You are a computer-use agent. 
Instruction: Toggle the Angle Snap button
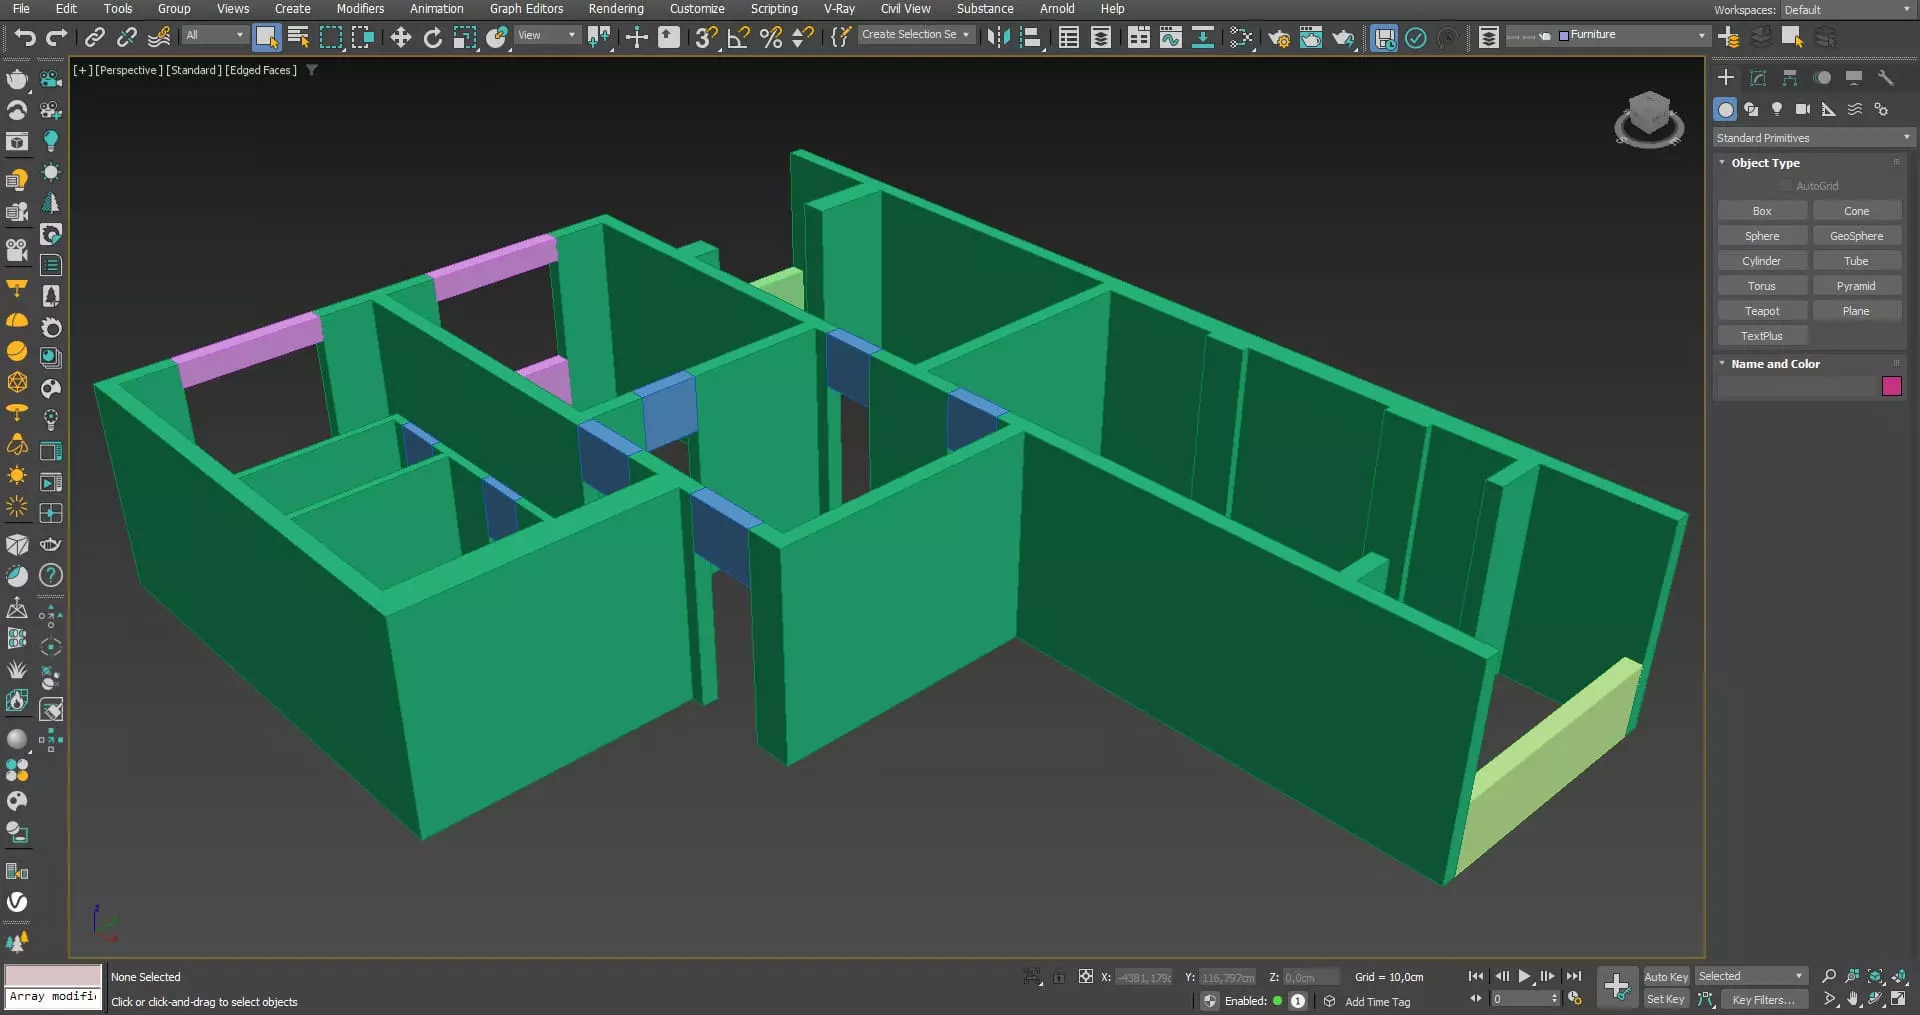pyautogui.click(x=738, y=38)
